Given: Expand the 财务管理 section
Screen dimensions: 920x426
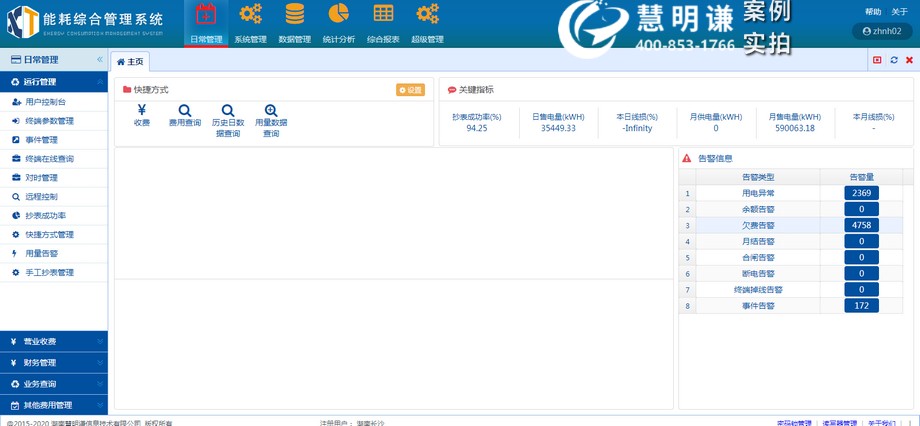Looking at the screenshot, I should (x=54, y=362).
